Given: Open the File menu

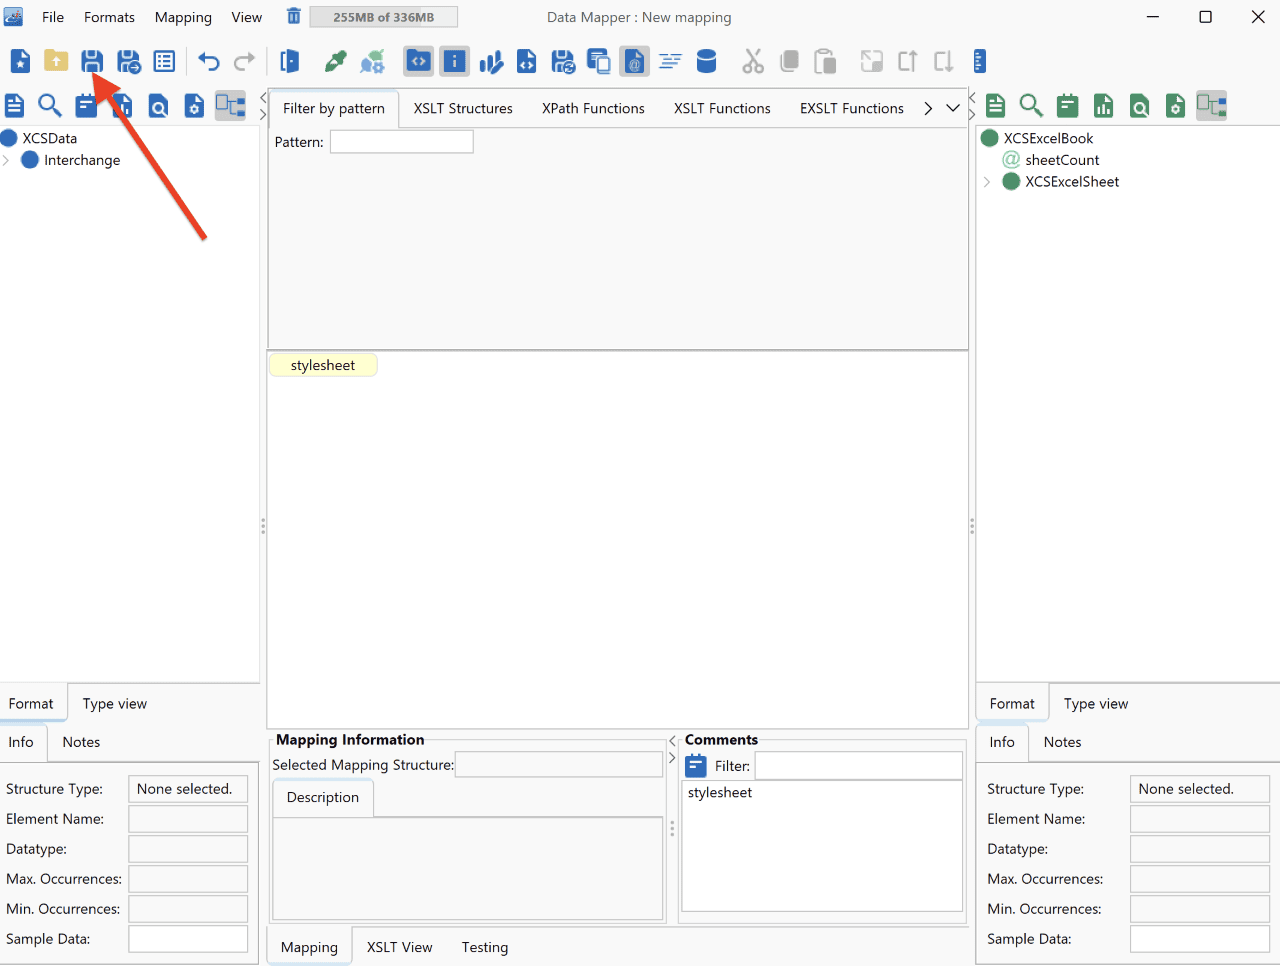Looking at the screenshot, I should pyautogui.click(x=53, y=17).
